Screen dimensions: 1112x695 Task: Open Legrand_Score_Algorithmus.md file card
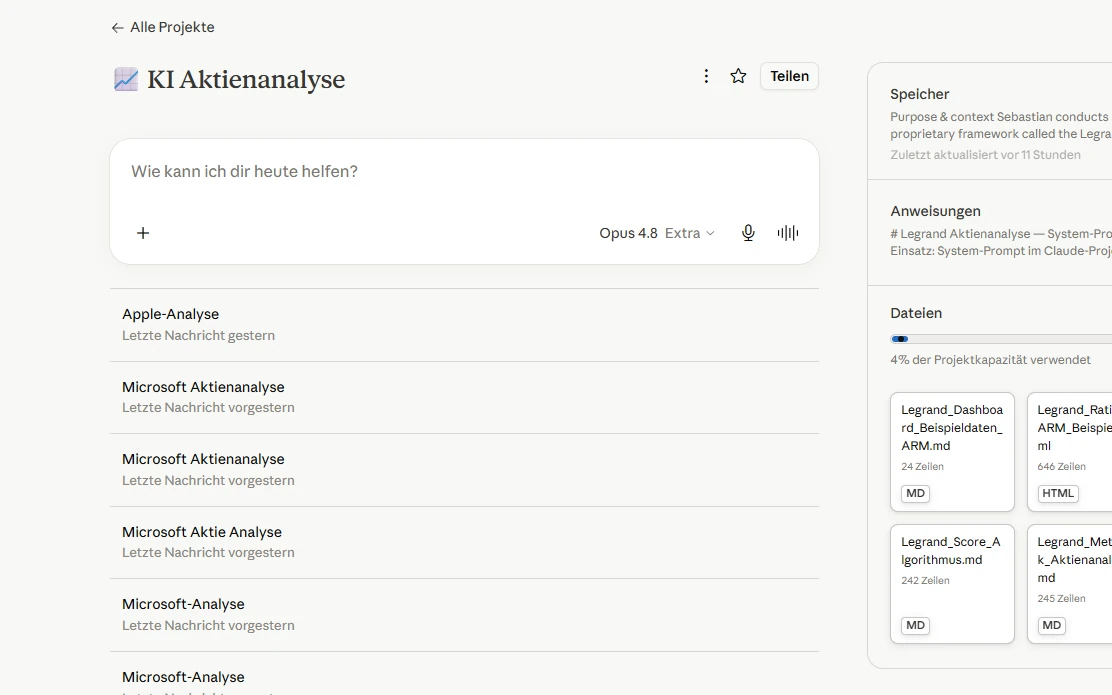click(x=952, y=584)
